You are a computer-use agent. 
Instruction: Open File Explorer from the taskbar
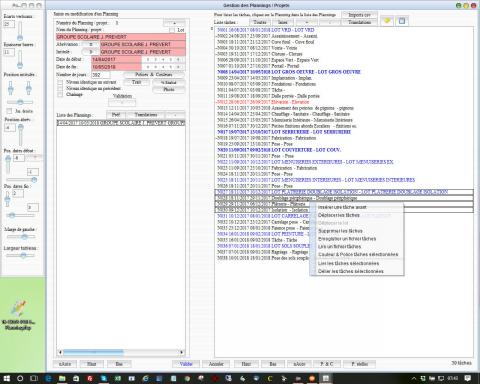[62, 378]
